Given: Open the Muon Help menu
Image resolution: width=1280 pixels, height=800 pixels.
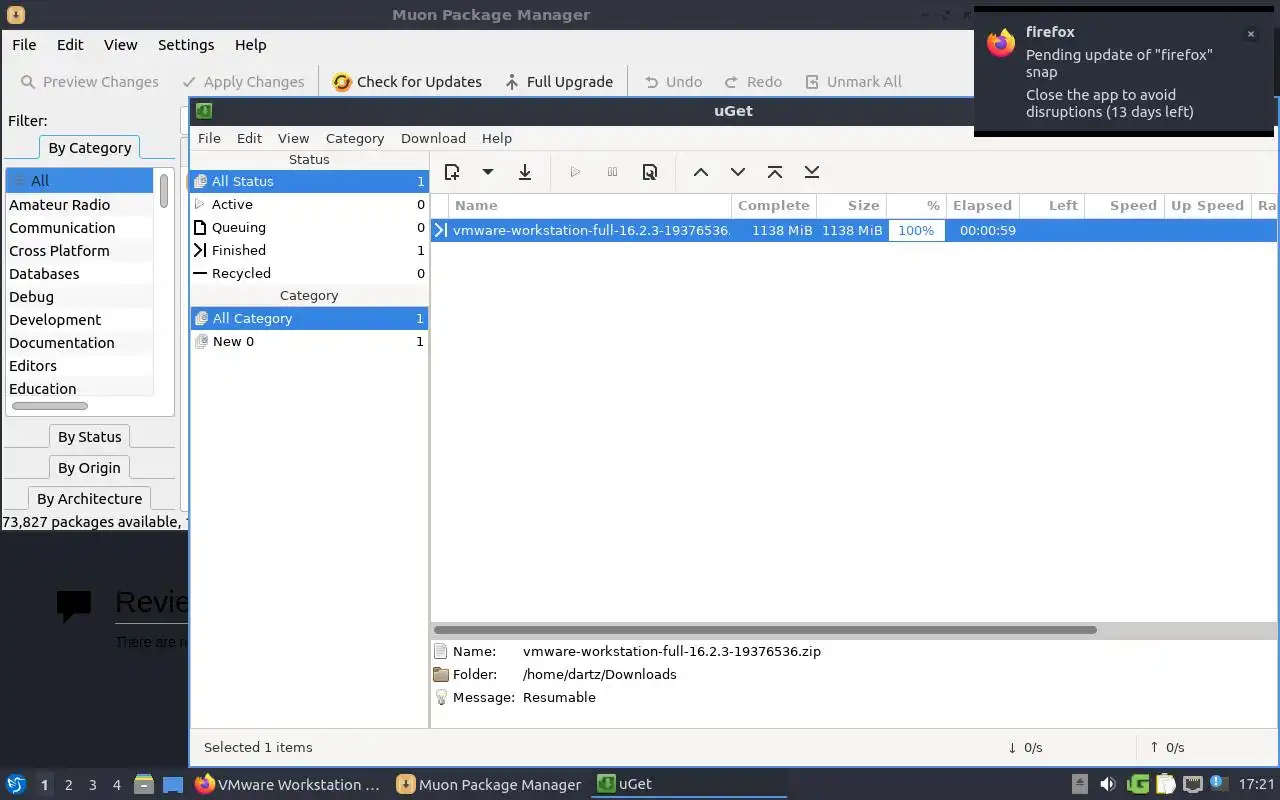Looking at the screenshot, I should coord(250,45).
